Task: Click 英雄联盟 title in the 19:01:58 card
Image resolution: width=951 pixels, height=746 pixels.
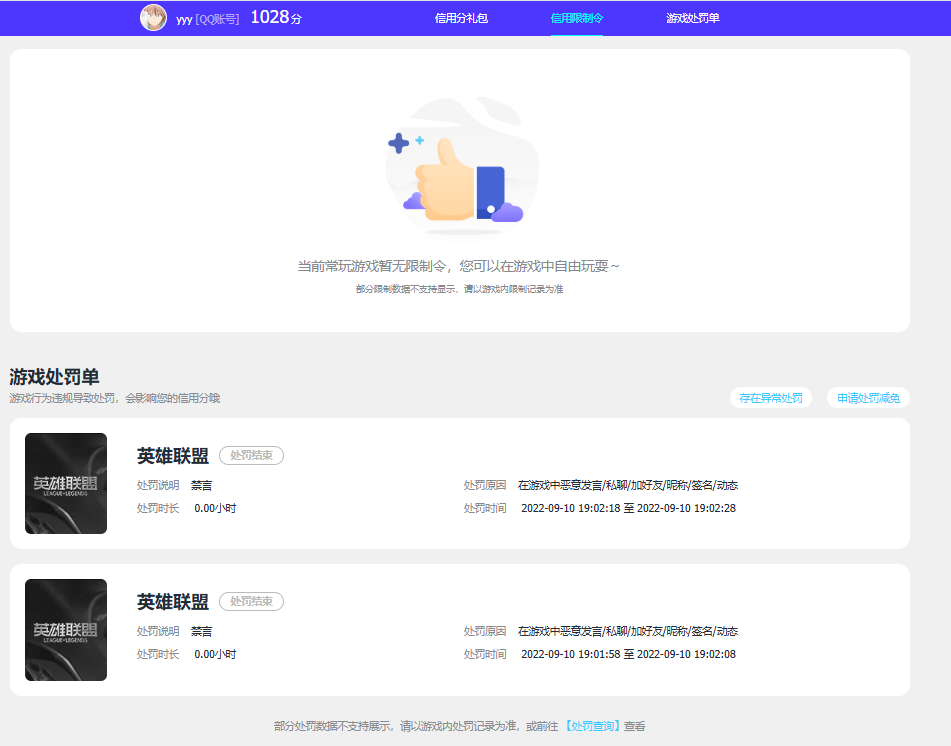Action: coord(173,602)
